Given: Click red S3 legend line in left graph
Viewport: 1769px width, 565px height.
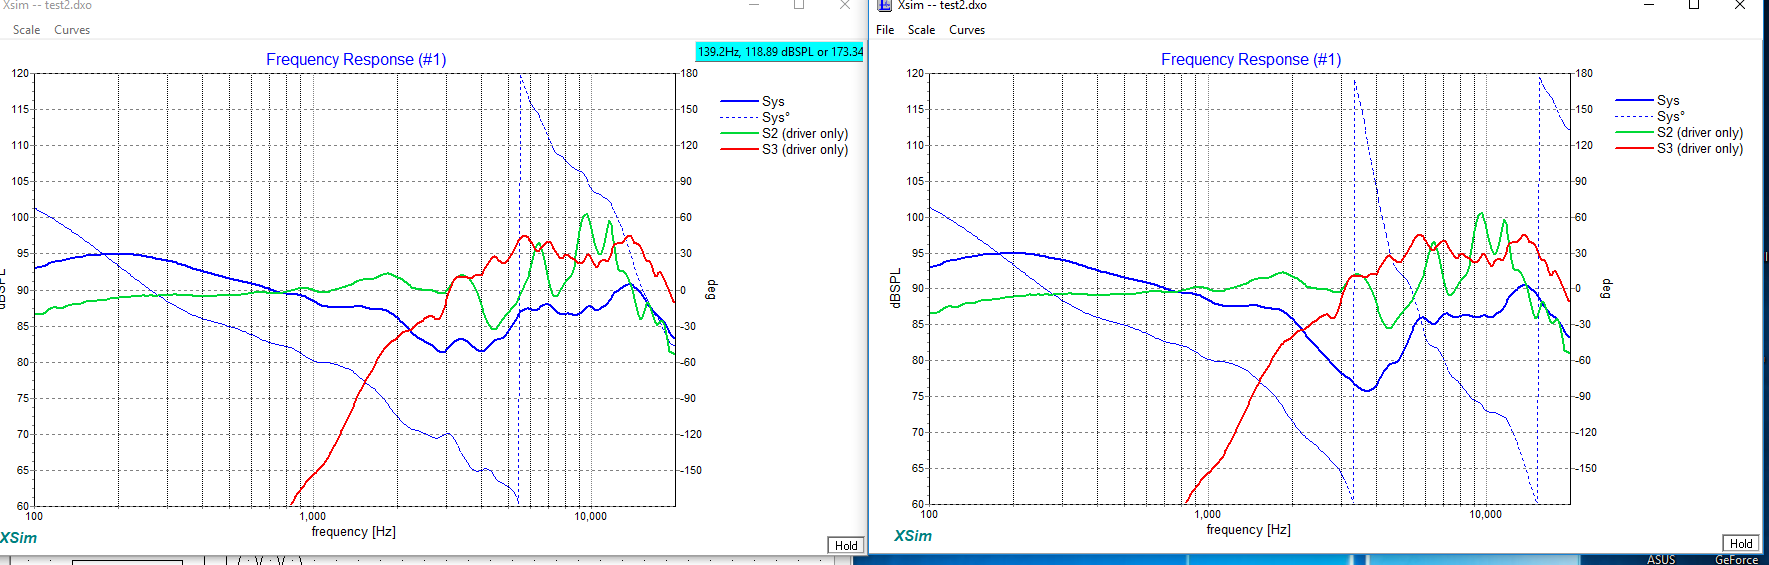Looking at the screenshot, I should (x=740, y=150).
